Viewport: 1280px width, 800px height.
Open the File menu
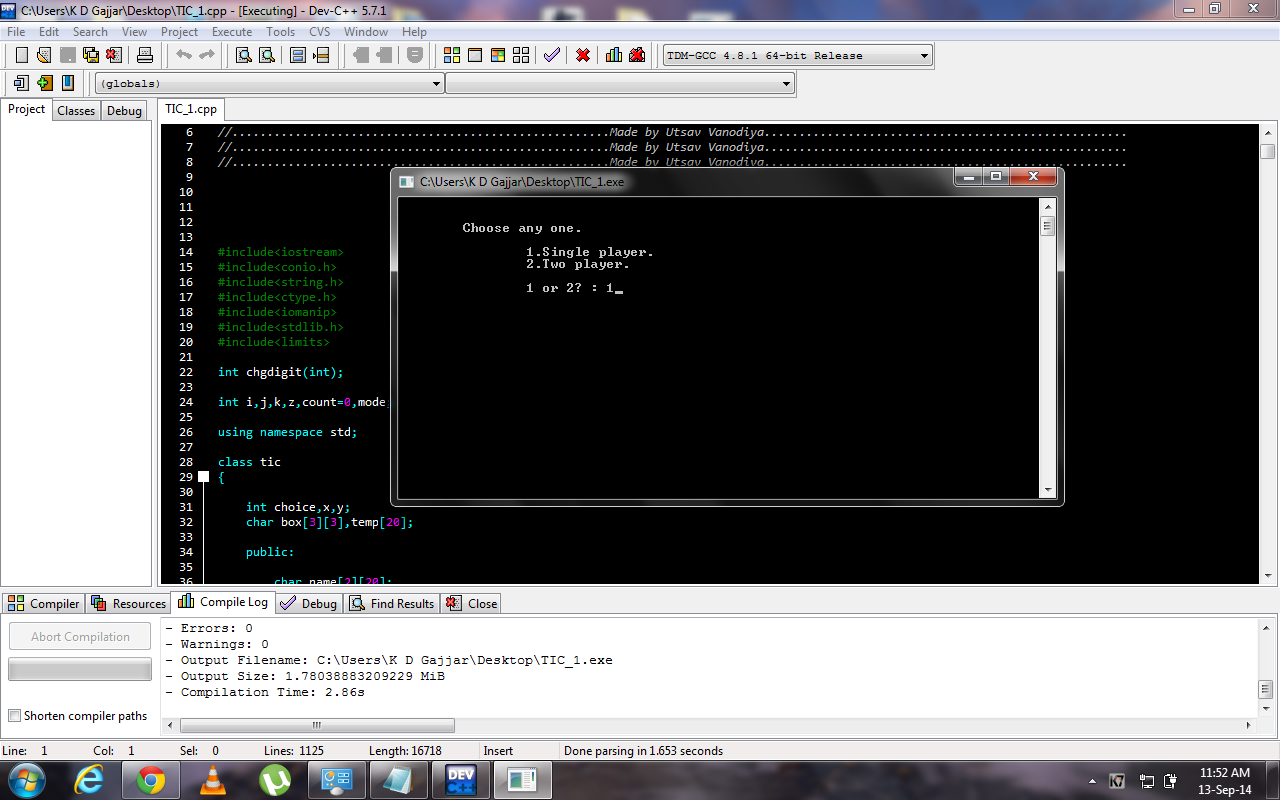click(16, 32)
